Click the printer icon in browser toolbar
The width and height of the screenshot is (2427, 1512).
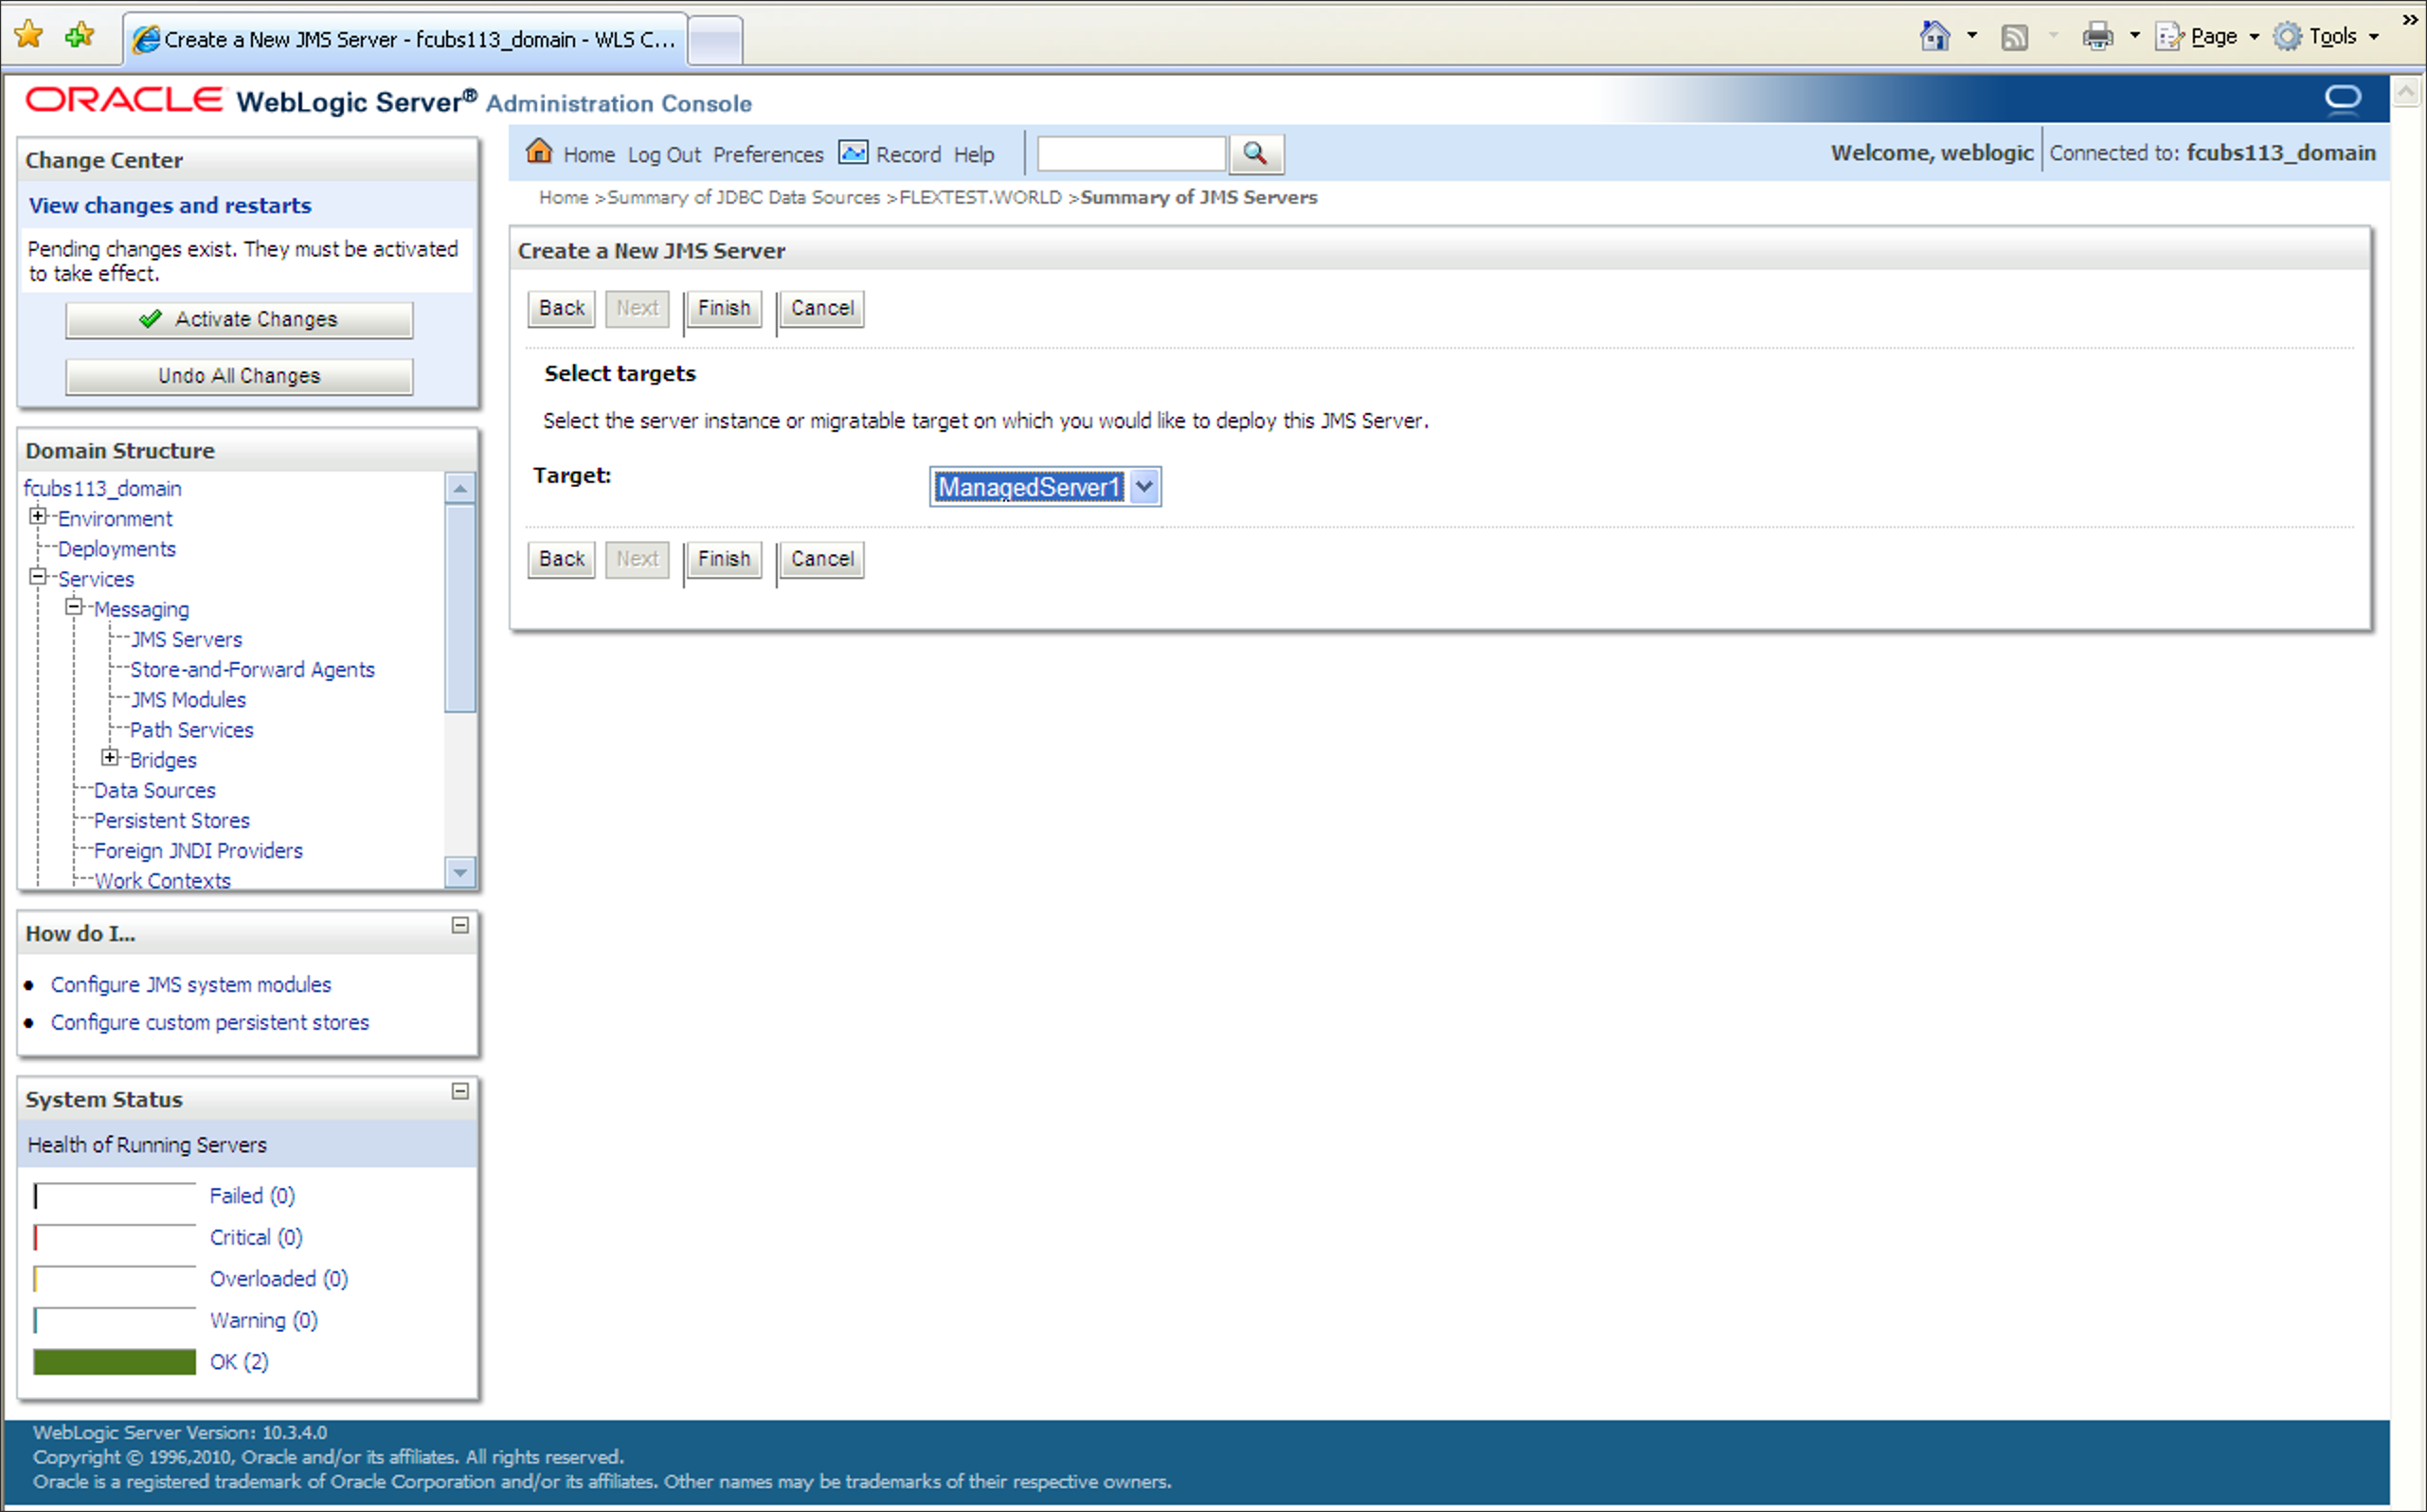pyautogui.click(x=2097, y=38)
